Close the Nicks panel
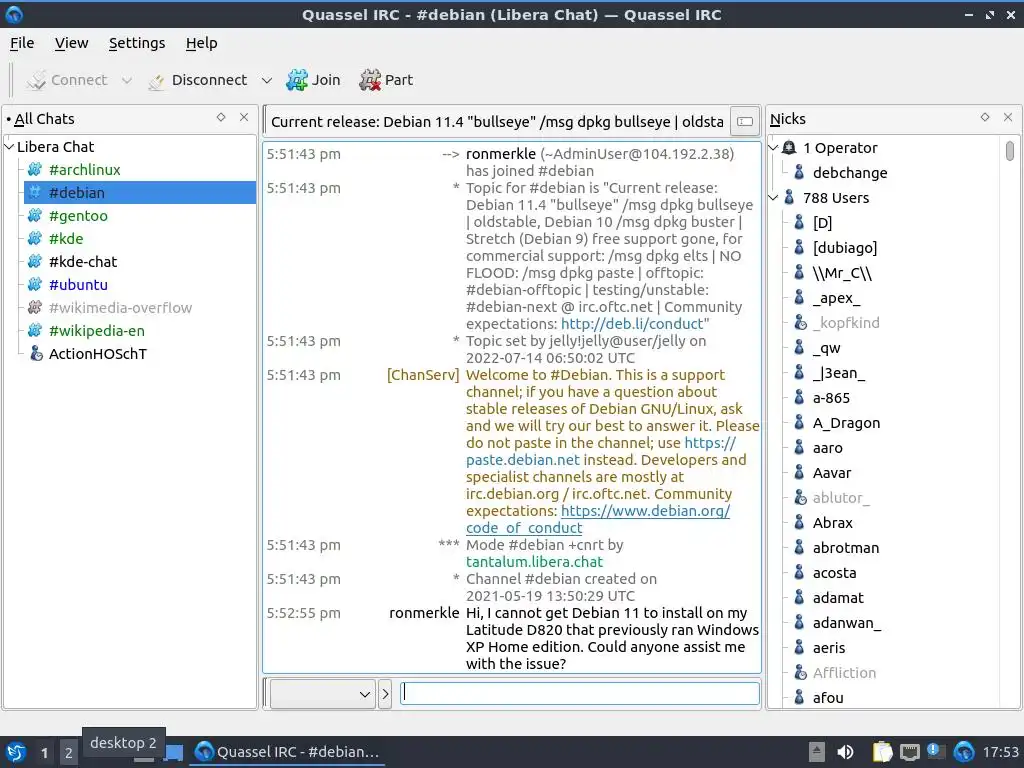This screenshot has height=768, width=1024. (1008, 117)
